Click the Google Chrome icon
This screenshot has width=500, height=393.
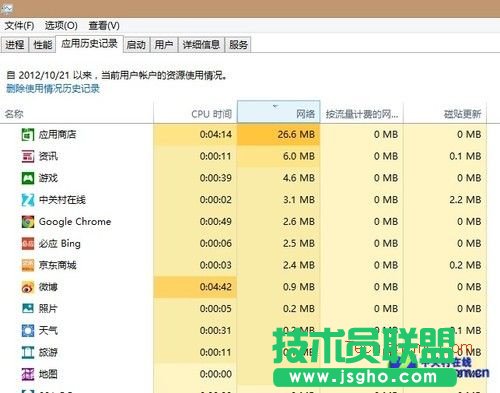[28, 222]
